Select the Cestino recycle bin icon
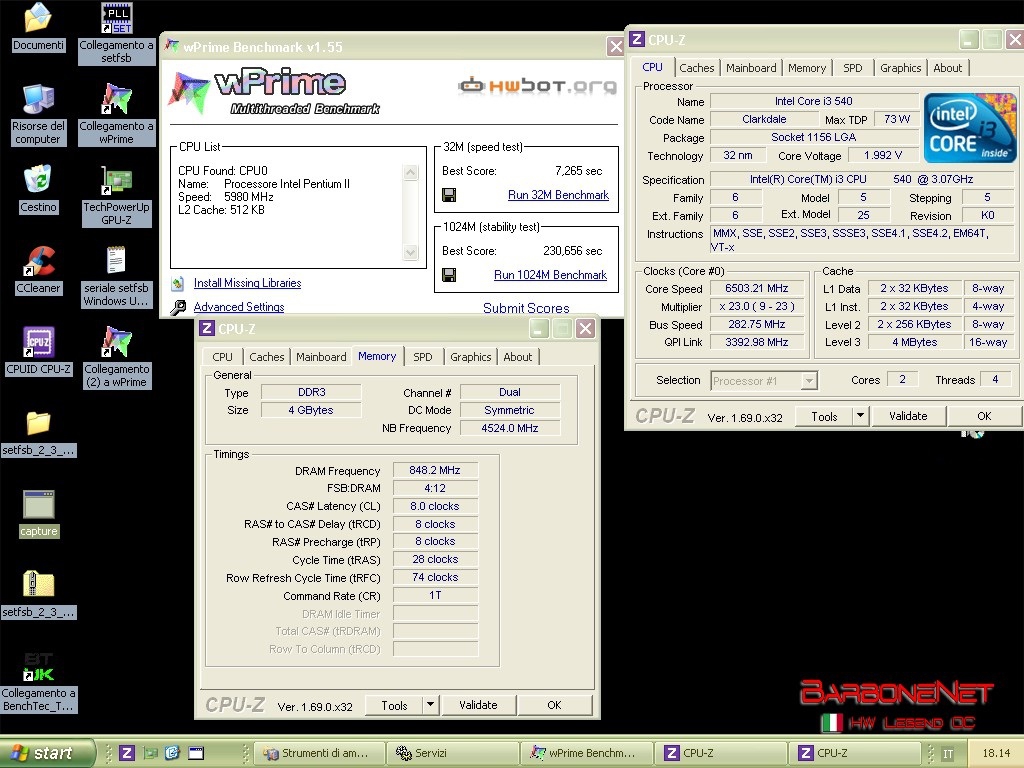This screenshot has height=768, width=1024. pos(39,180)
